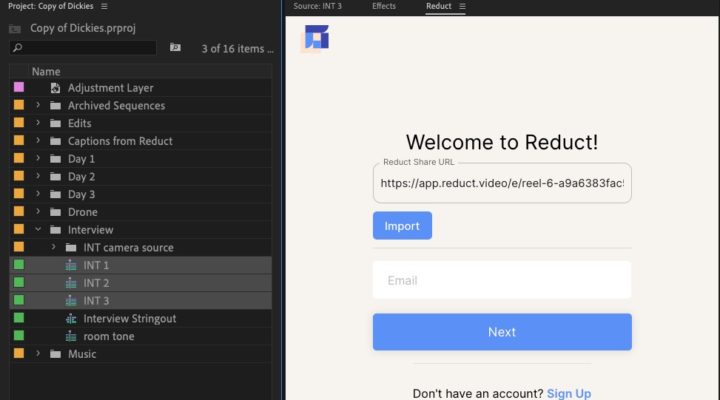The height and width of the screenshot is (400, 720).
Task: Click the '3 of 16 items' selection count
Action: point(237,49)
